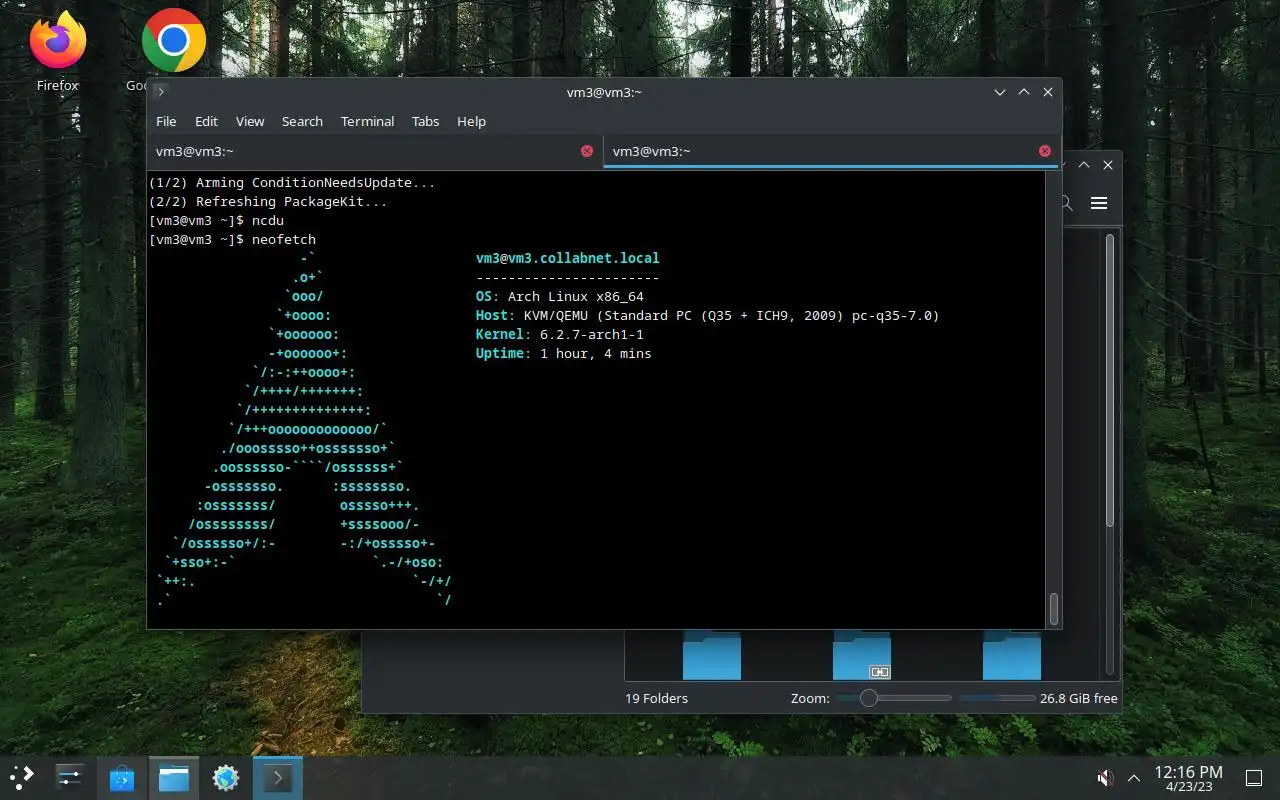Expand the hidden system tray icons arrow
The height and width of the screenshot is (800, 1280).
[1134, 778]
